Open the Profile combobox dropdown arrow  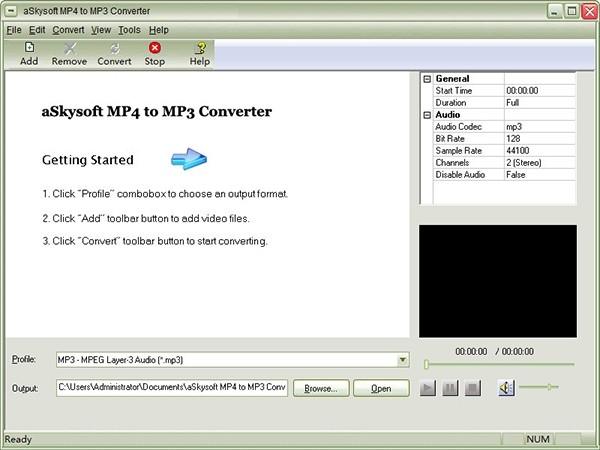point(403,360)
